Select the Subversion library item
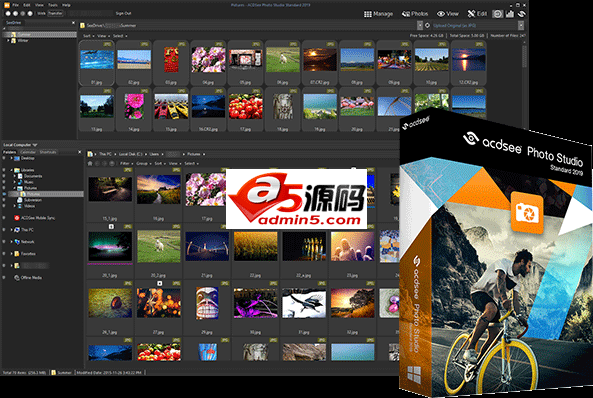Image resolution: width=593 pixels, height=398 pixels. pyautogui.click(x=29, y=200)
